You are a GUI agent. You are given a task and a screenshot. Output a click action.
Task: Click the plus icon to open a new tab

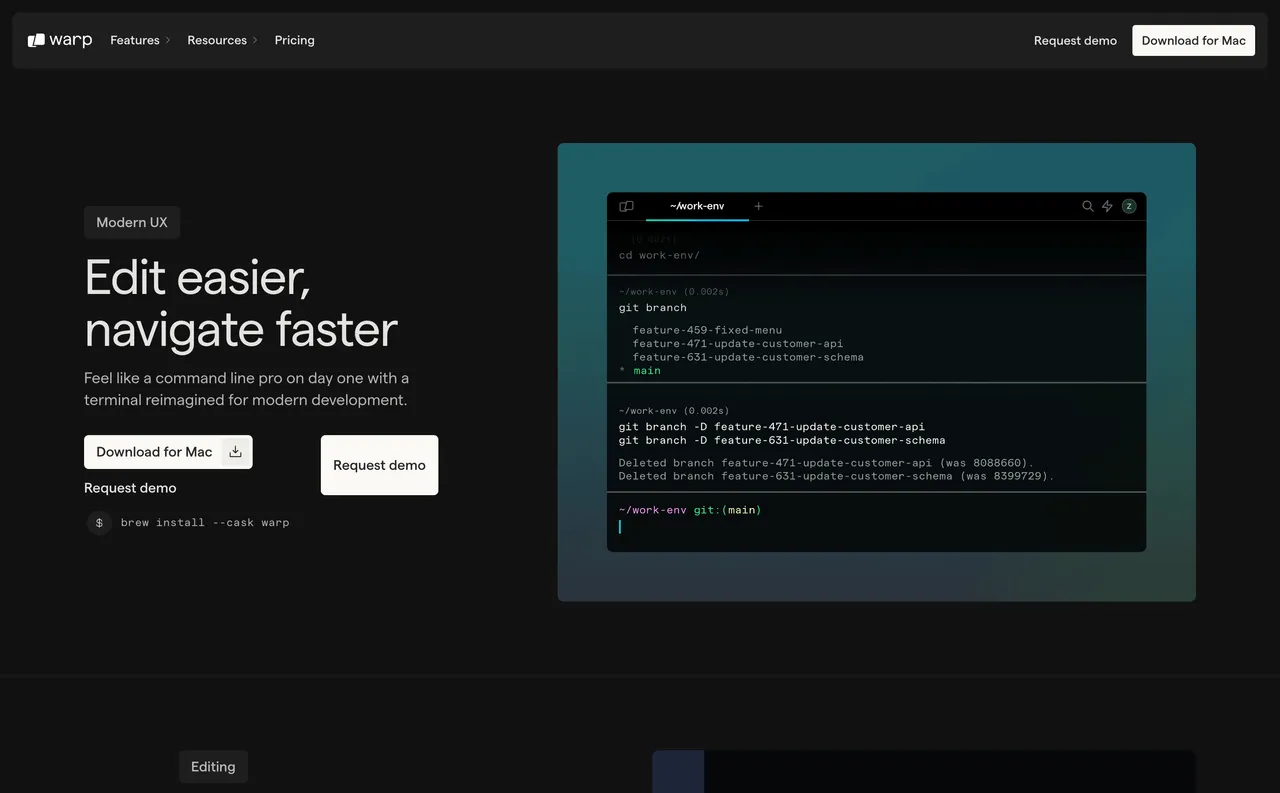click(758, 206)
